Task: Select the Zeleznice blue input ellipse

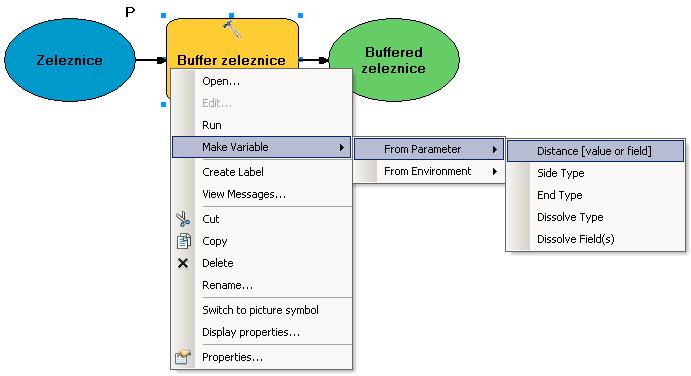Action: tap(70, 60)
